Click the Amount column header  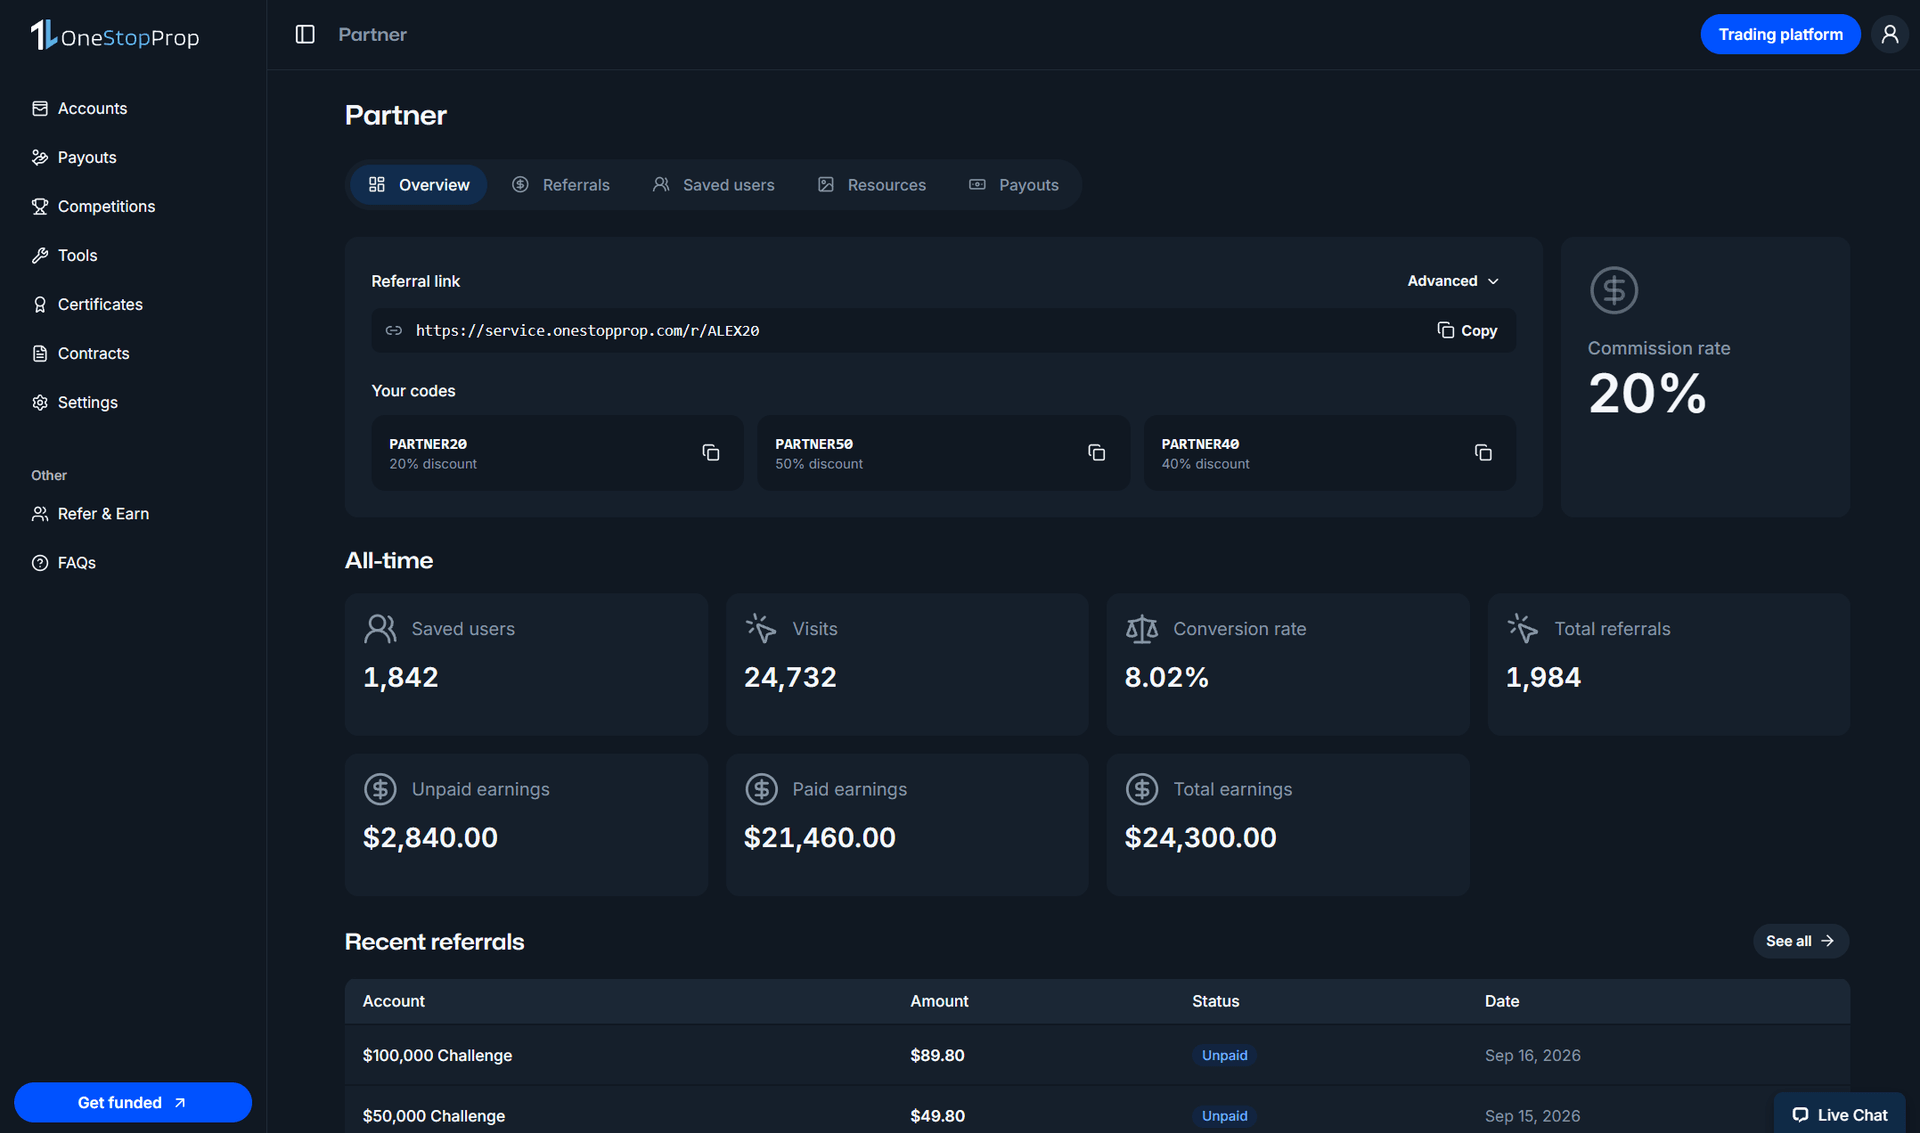click(939, 1001)
